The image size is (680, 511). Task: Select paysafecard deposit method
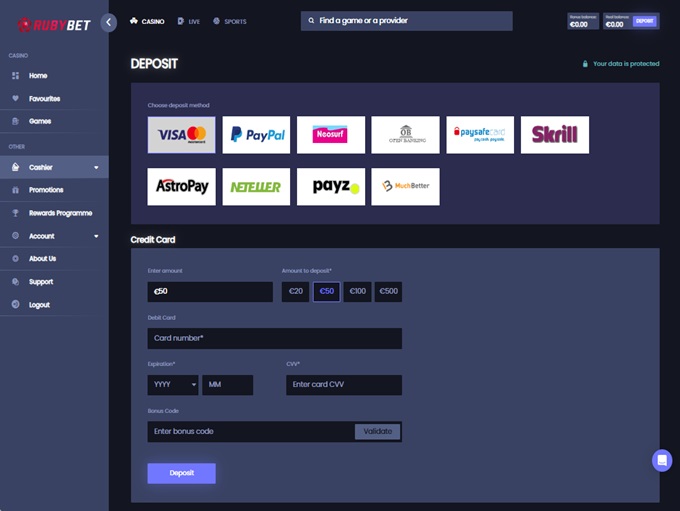[x=480, y=135]
